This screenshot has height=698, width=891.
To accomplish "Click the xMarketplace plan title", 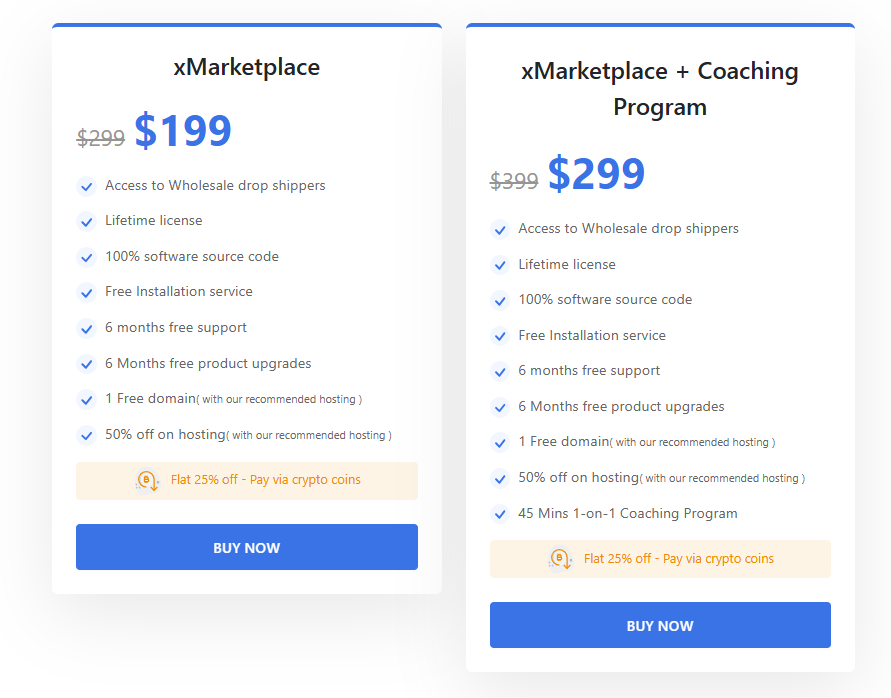I will click(246, 67).
